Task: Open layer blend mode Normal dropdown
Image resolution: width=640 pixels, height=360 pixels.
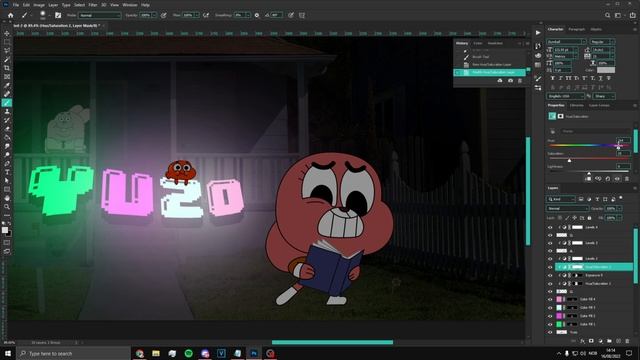Action: pos(568,209)
